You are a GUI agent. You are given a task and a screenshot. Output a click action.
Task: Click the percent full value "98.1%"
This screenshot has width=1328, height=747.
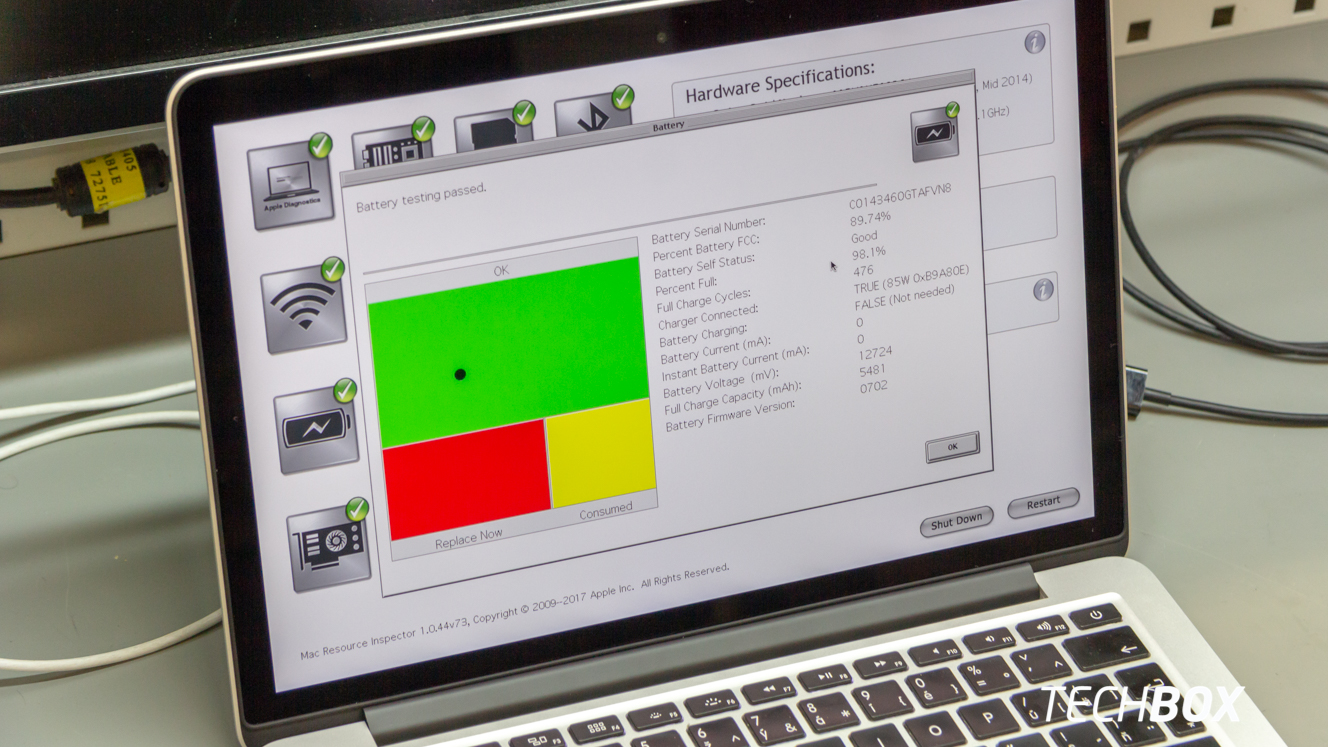click(x=869, y=254)
